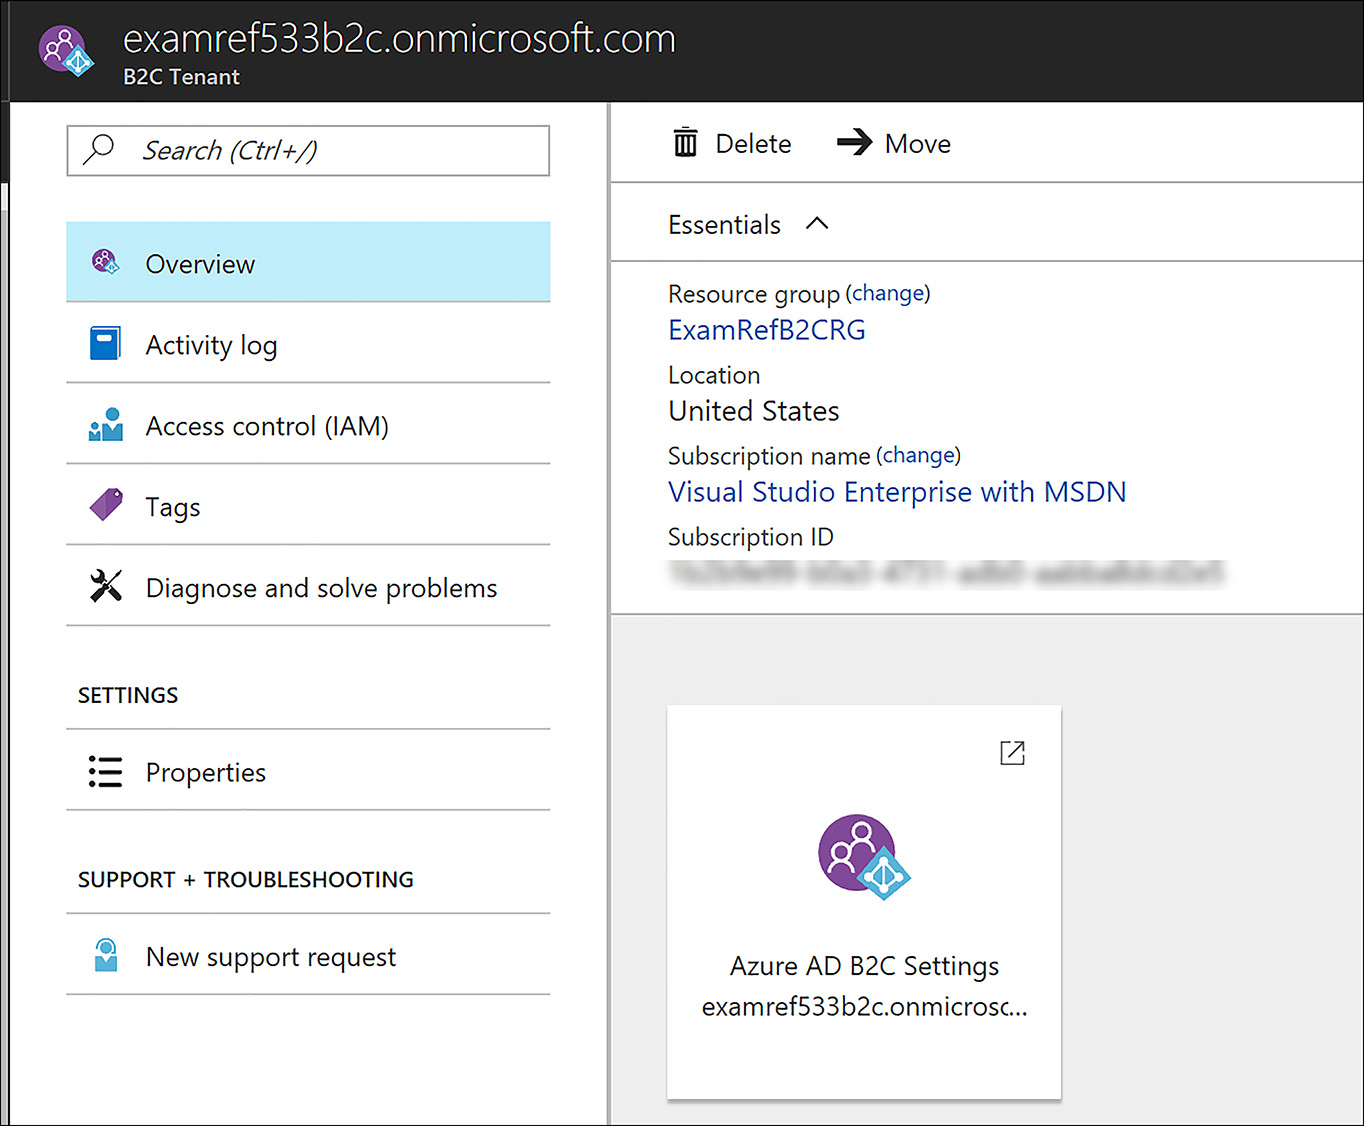Focus the Search (Ctrl+/) input field
The image size is (1364, 1126).
(x=308, y=150)
